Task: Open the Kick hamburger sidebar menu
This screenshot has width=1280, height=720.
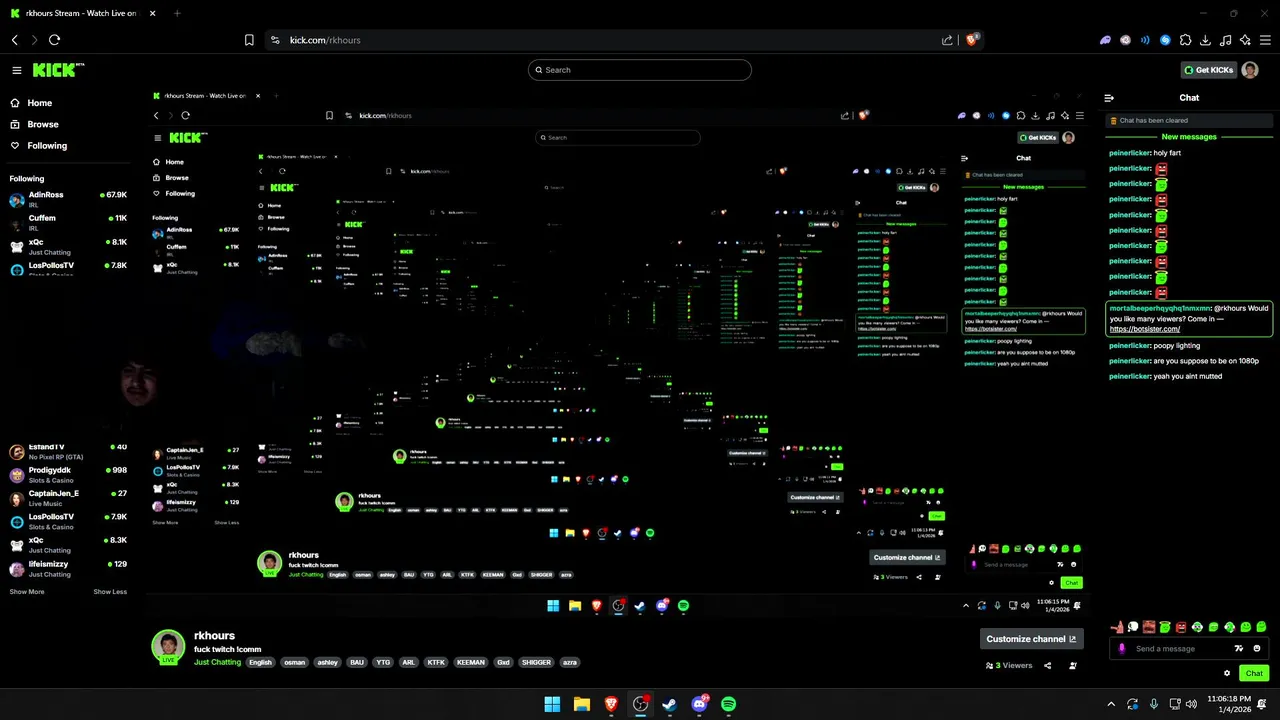Action: click(x=17, y=70)
